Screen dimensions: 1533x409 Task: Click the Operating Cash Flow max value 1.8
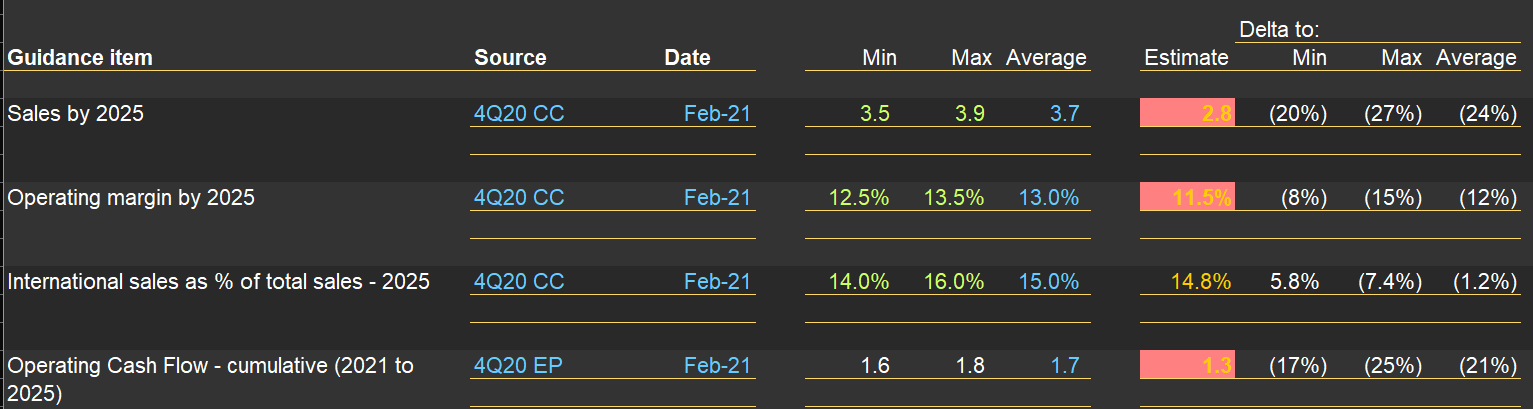[970, 366]
